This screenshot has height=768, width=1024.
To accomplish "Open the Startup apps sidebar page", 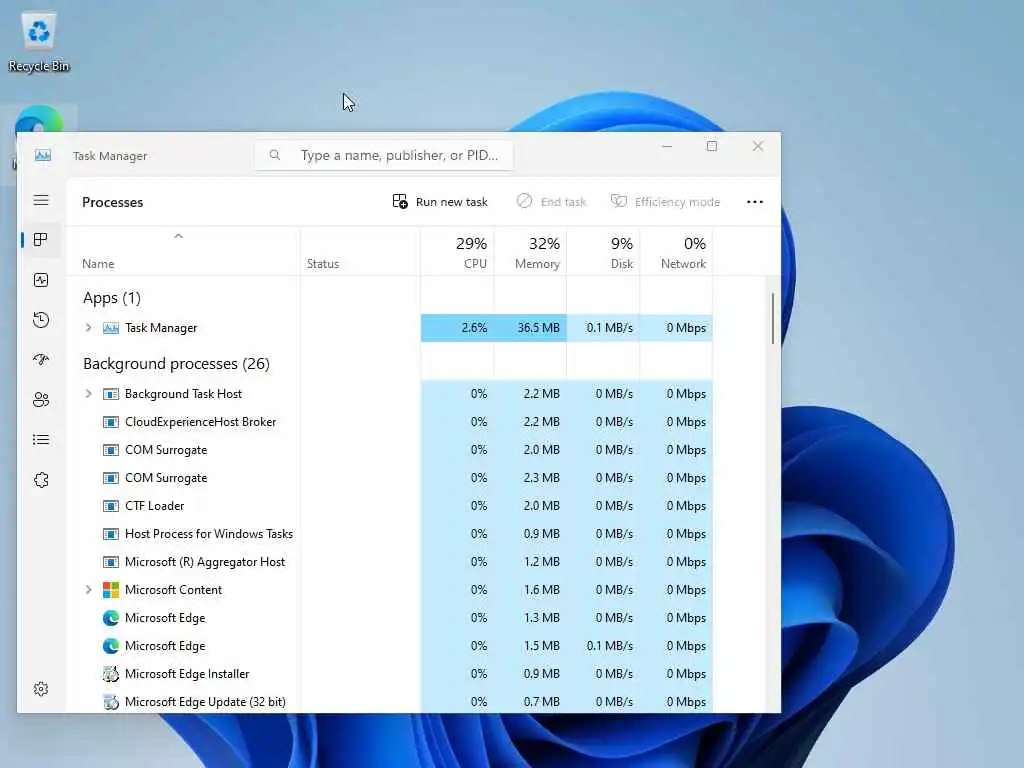I will (40, 360).
